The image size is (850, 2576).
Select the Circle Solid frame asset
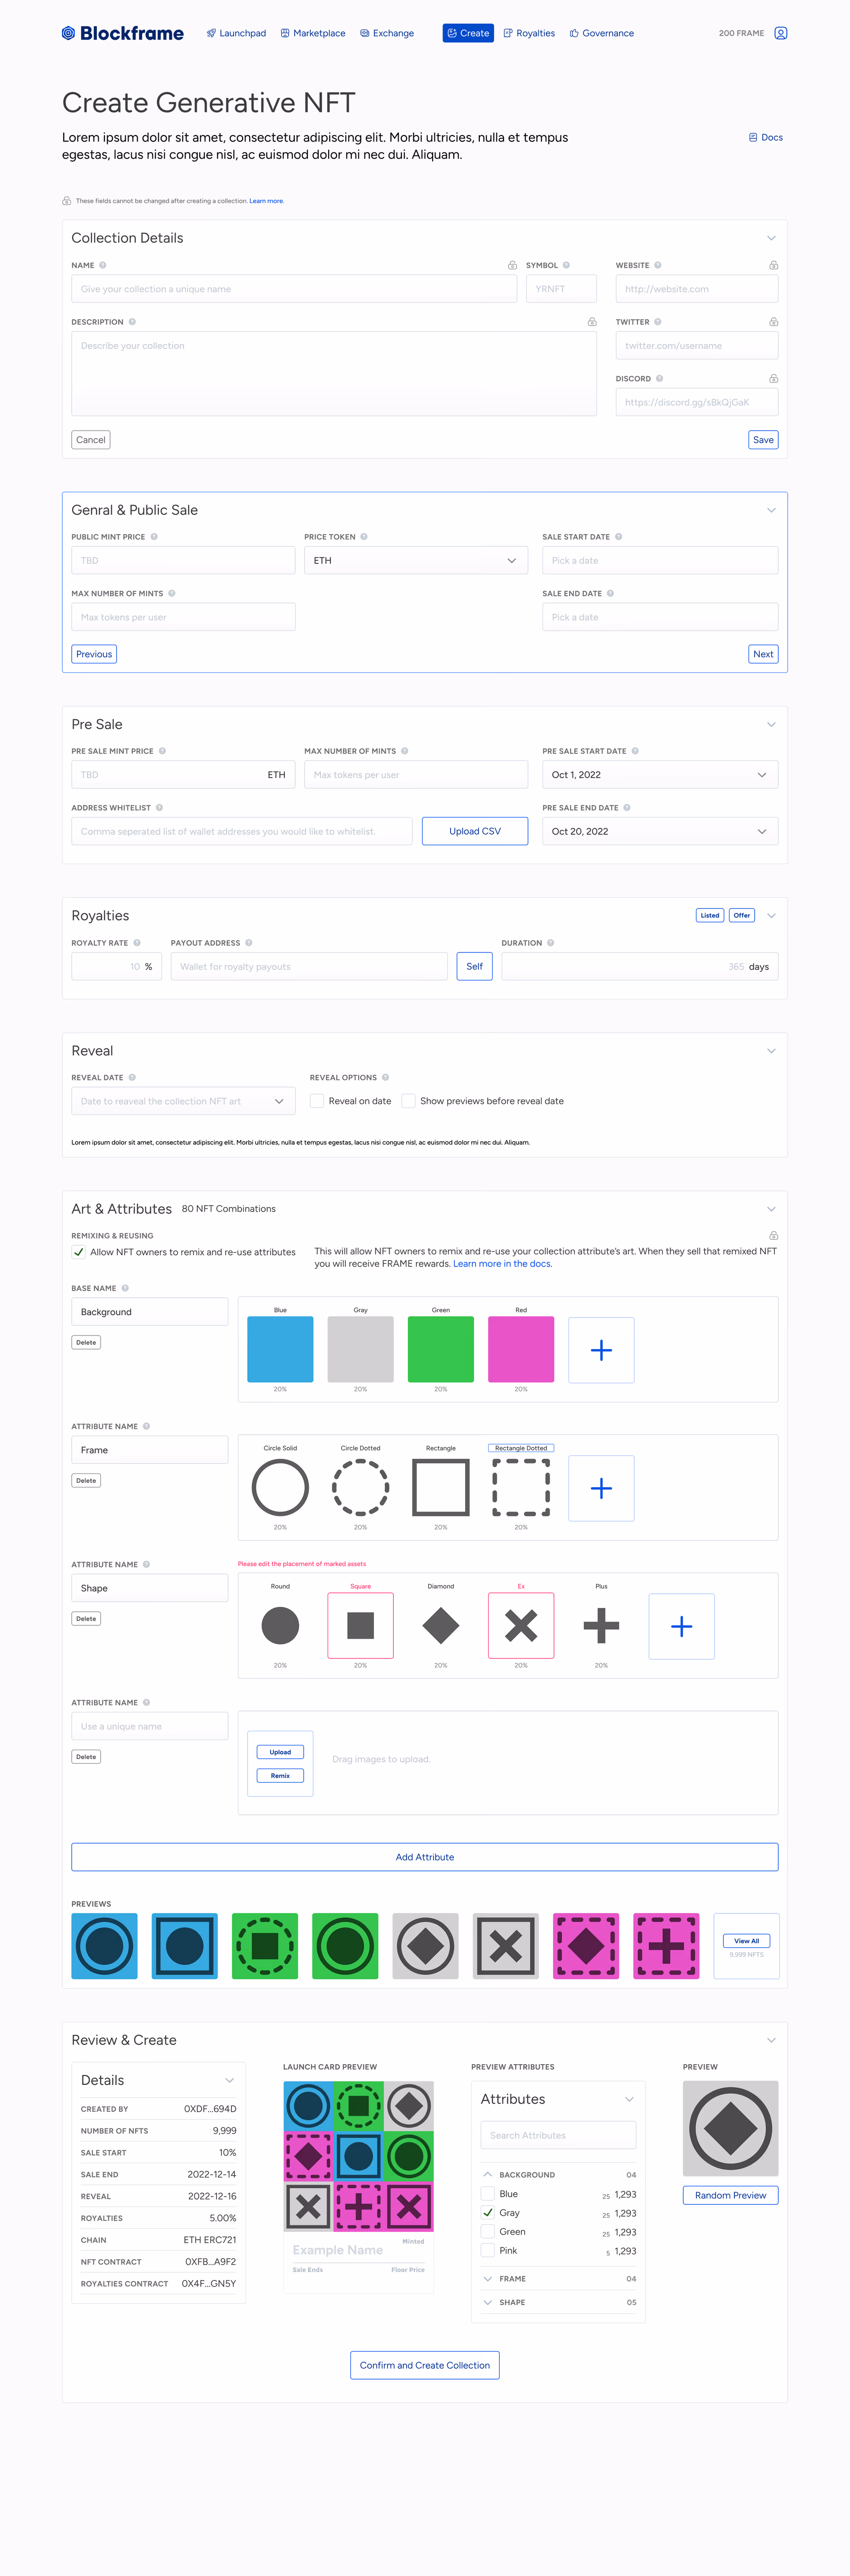[x=280, y=1488]
